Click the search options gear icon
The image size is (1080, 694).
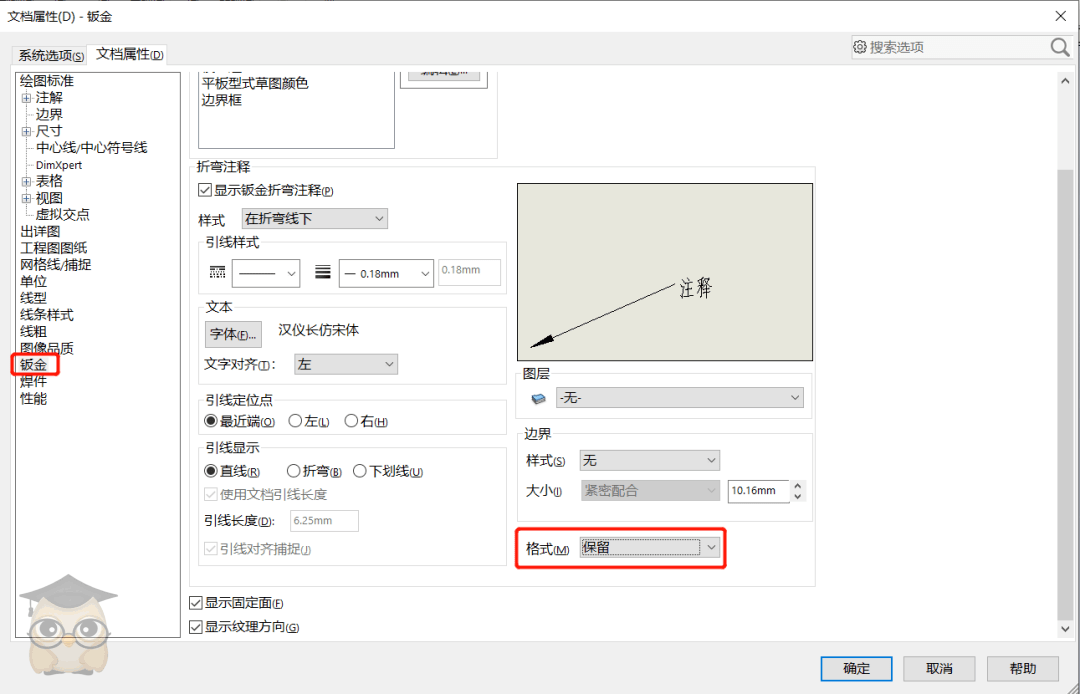859,47
